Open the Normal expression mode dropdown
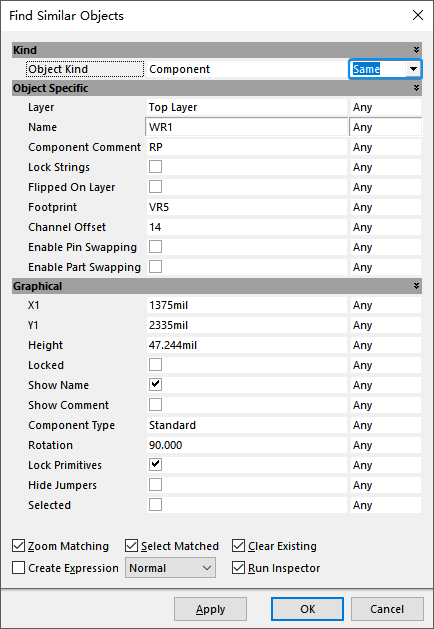The width and height of the screenshot is (434, 629). pyautogui.click(x=170, y=568)
